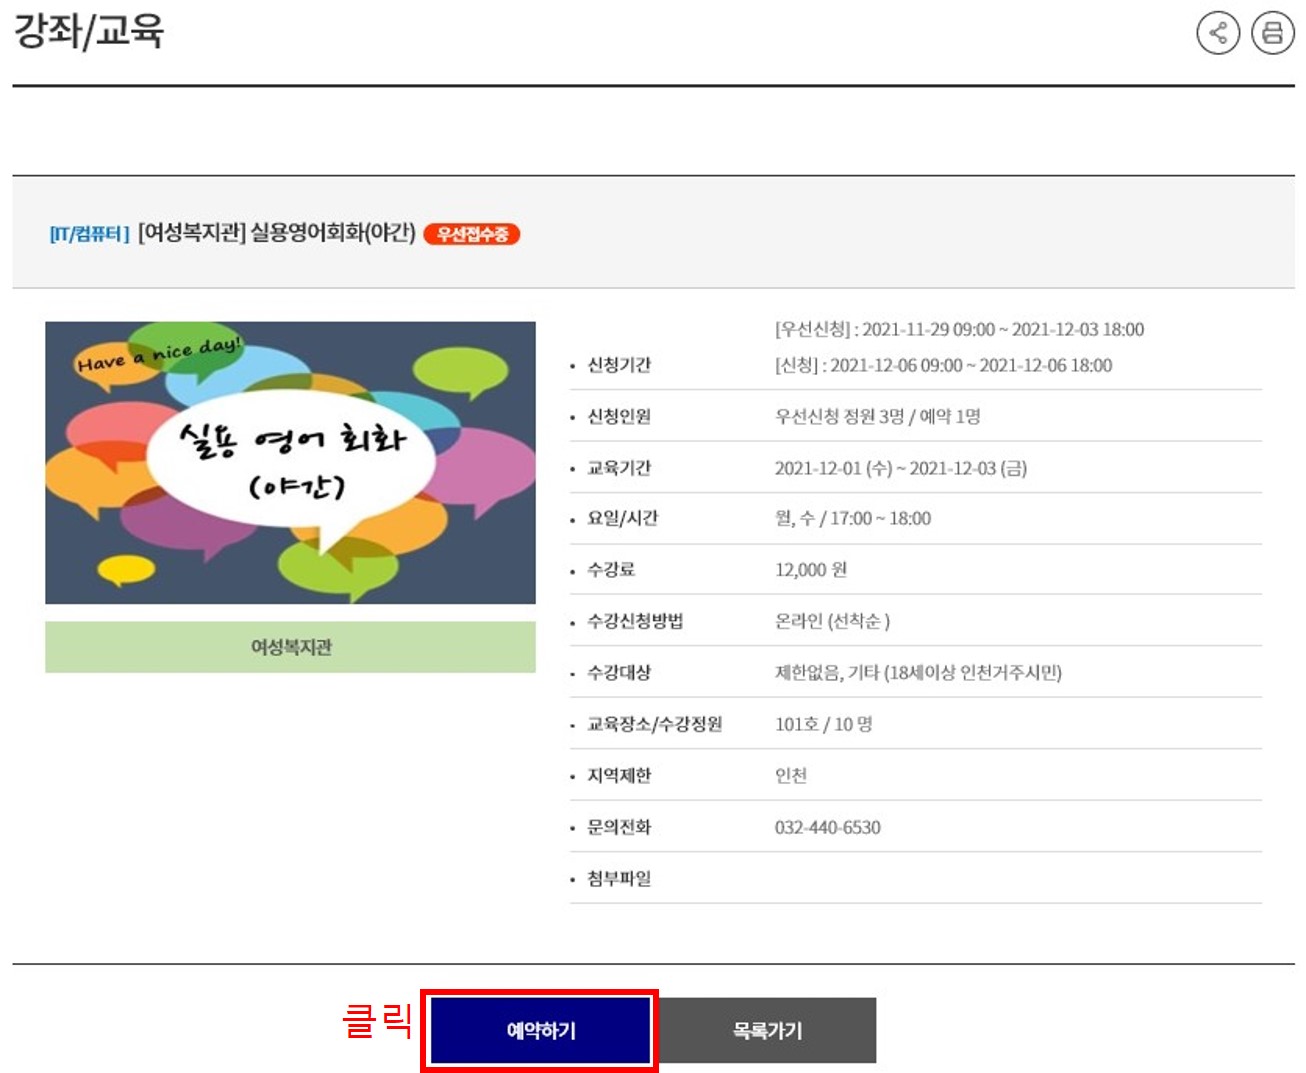
Task: Click the 월, 수 / 17:00 ~ 18:00 schedule
Action: click(852, 518)
